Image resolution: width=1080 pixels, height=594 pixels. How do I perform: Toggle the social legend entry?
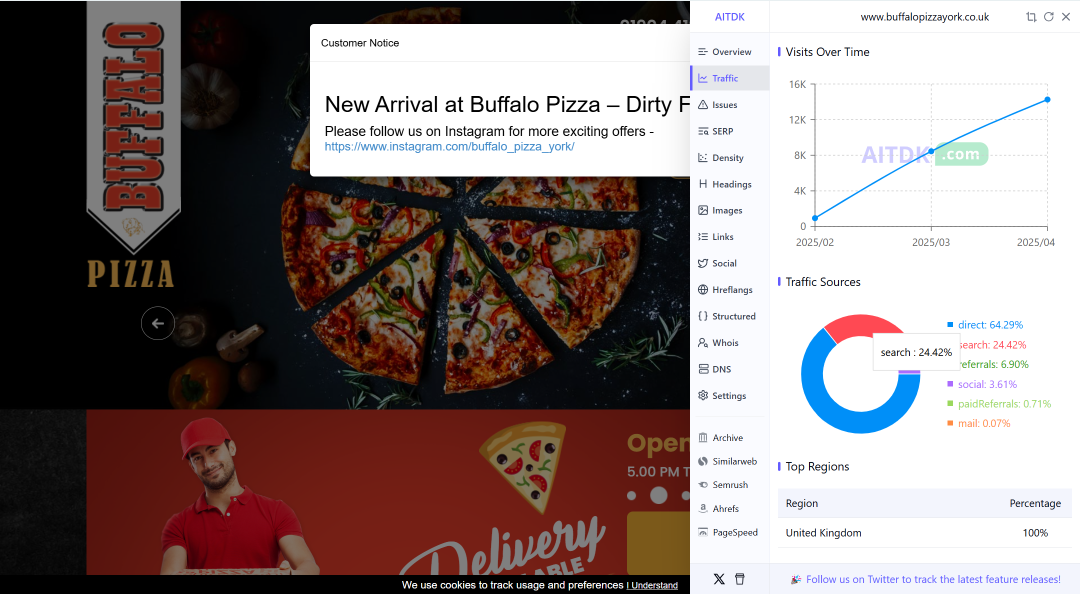pyautogui.click(x=982, y=384)
